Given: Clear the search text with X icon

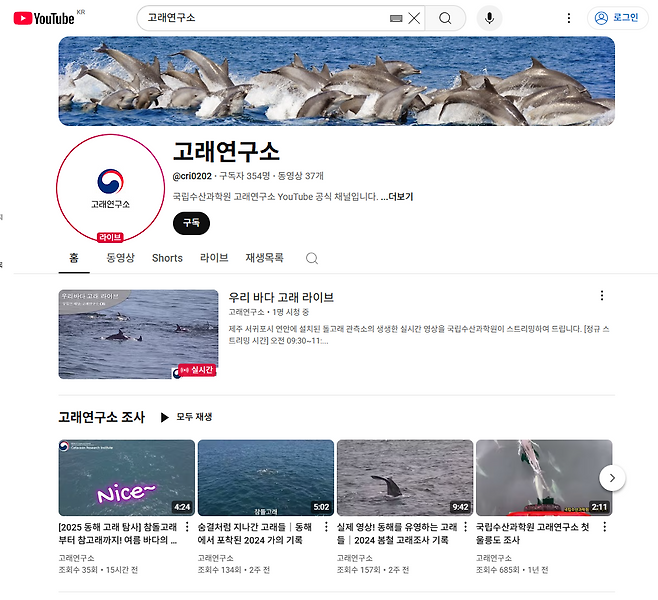Looking at the screenshot, I should 414,18.
